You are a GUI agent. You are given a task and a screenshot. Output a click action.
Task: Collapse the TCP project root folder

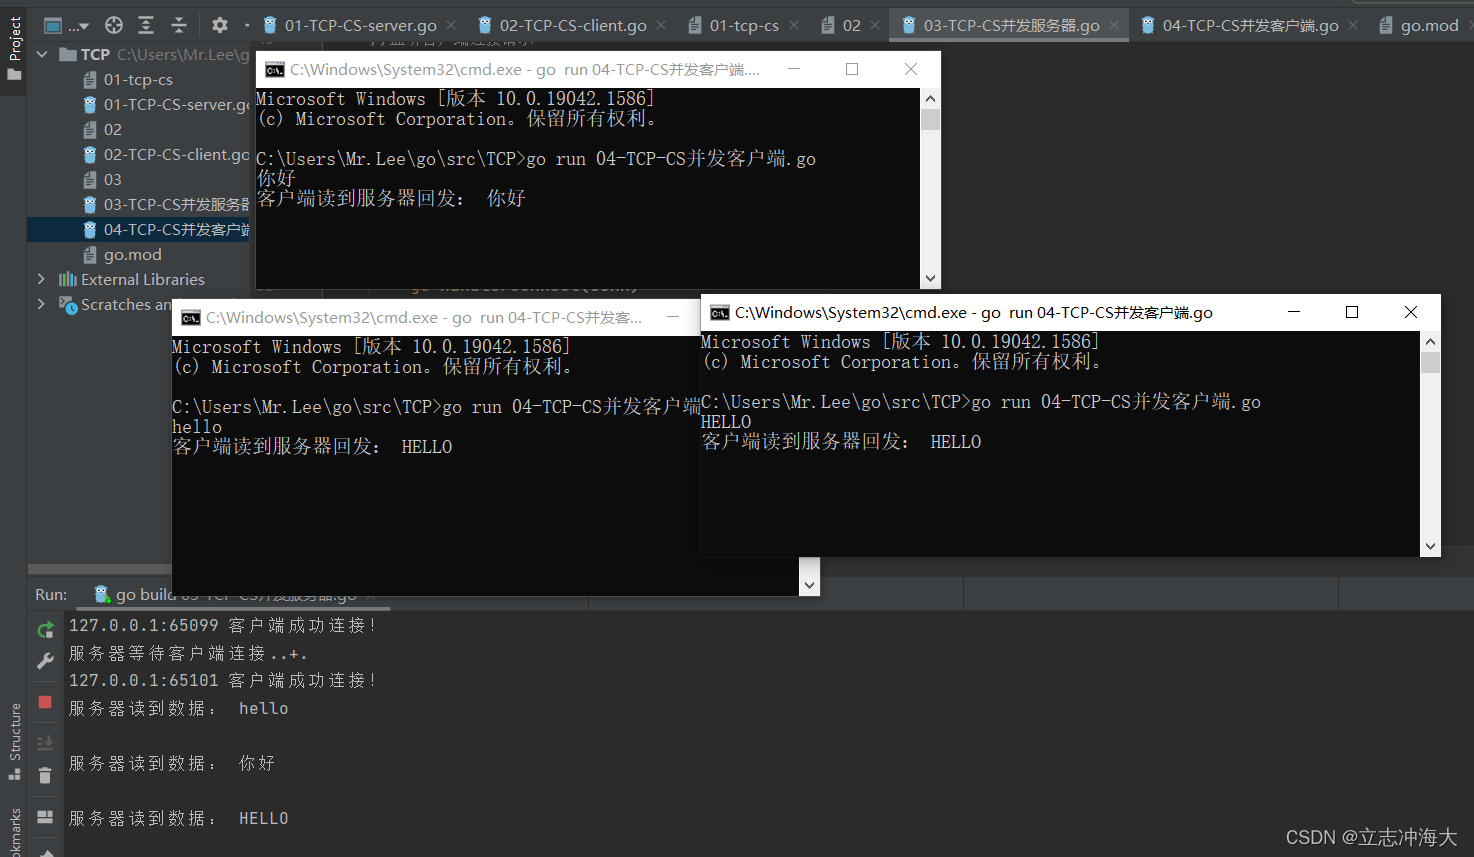tap(42, 54)
